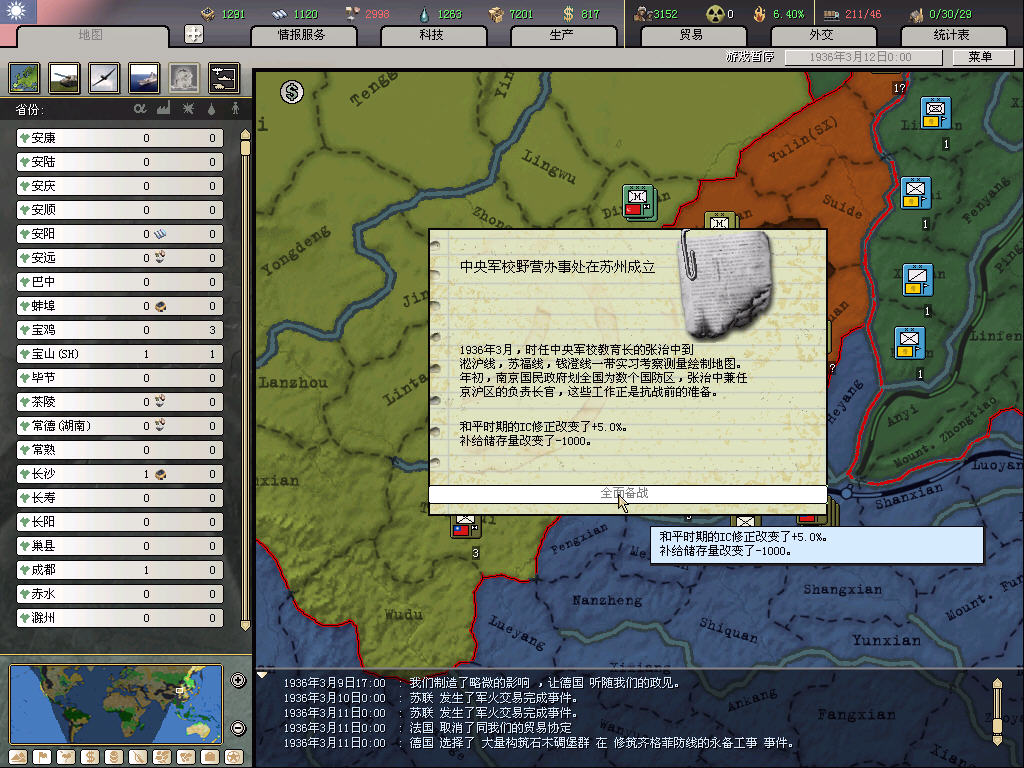Click the nation flag at top-left corner
This screenshot has height=768, width=1024.
tap(18, 12)
